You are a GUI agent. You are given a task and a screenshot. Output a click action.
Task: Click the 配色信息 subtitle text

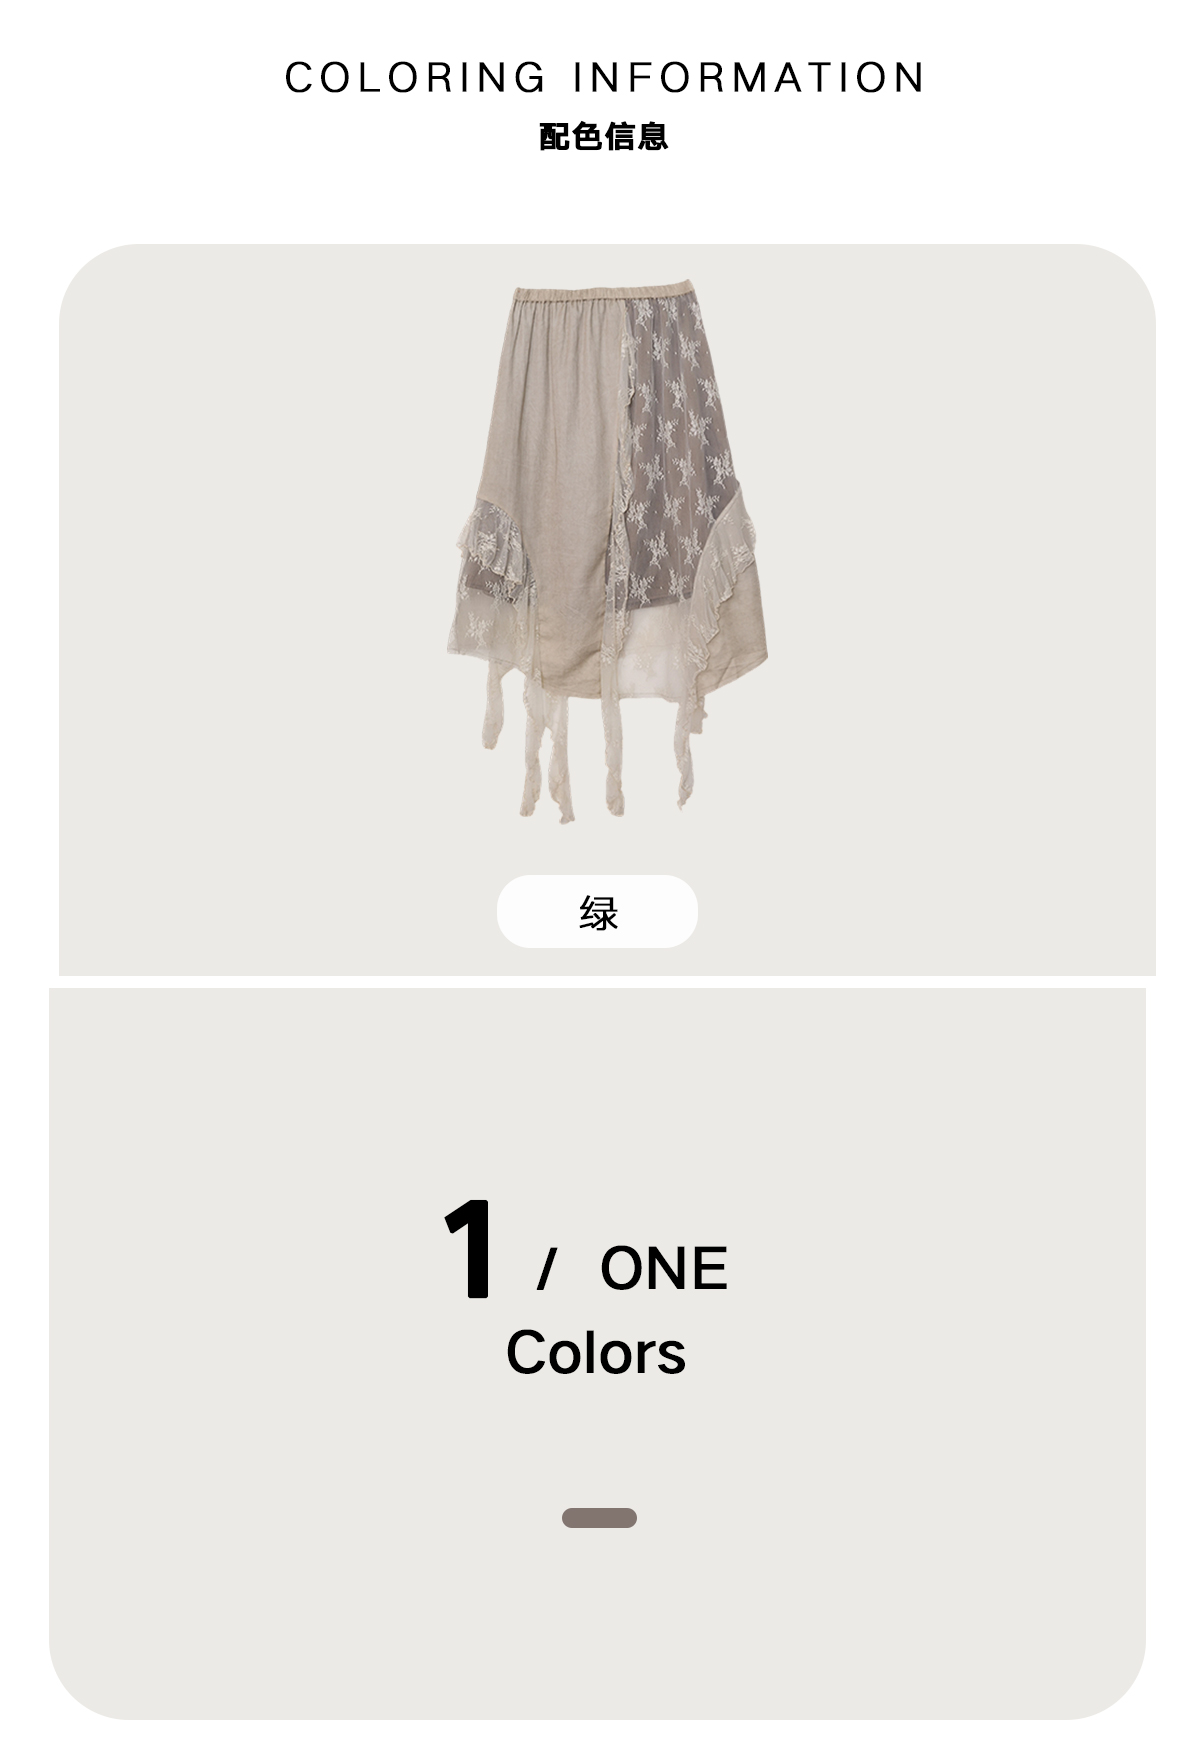603,136
